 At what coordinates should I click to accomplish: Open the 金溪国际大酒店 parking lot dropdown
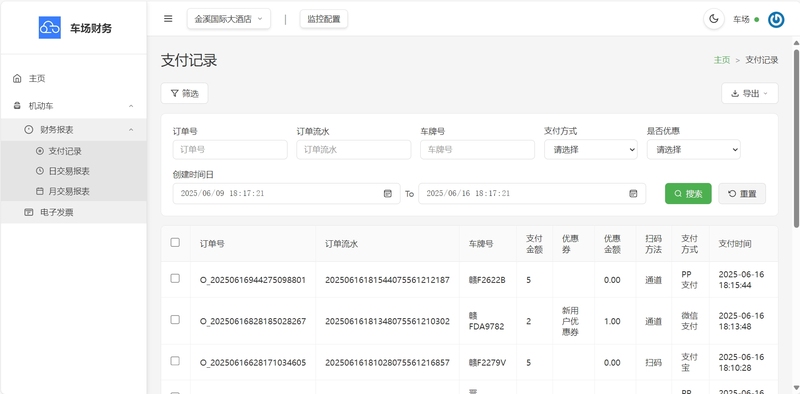(229, 19)
